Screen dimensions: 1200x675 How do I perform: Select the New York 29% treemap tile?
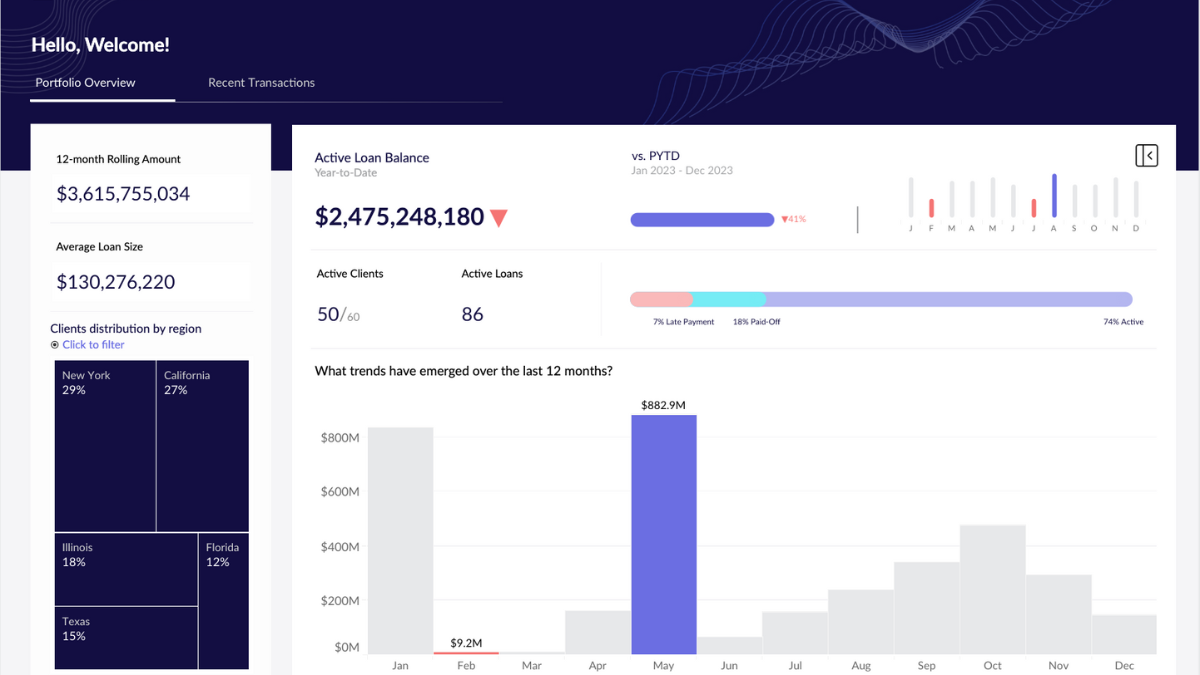(104, 445)
